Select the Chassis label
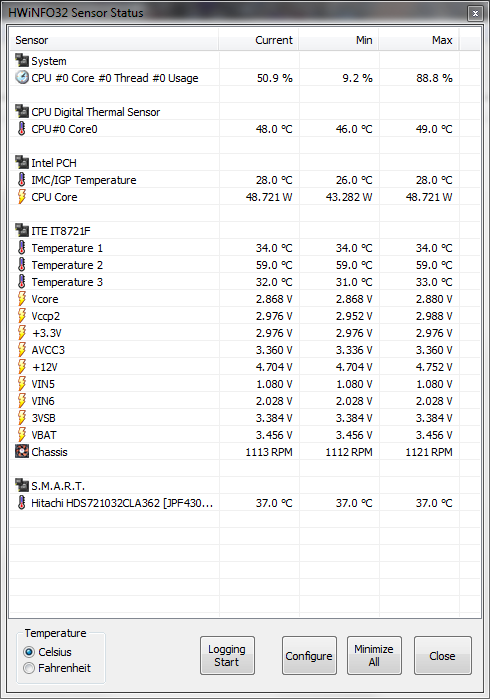490x699 pixels. click(x=49, y=452)
